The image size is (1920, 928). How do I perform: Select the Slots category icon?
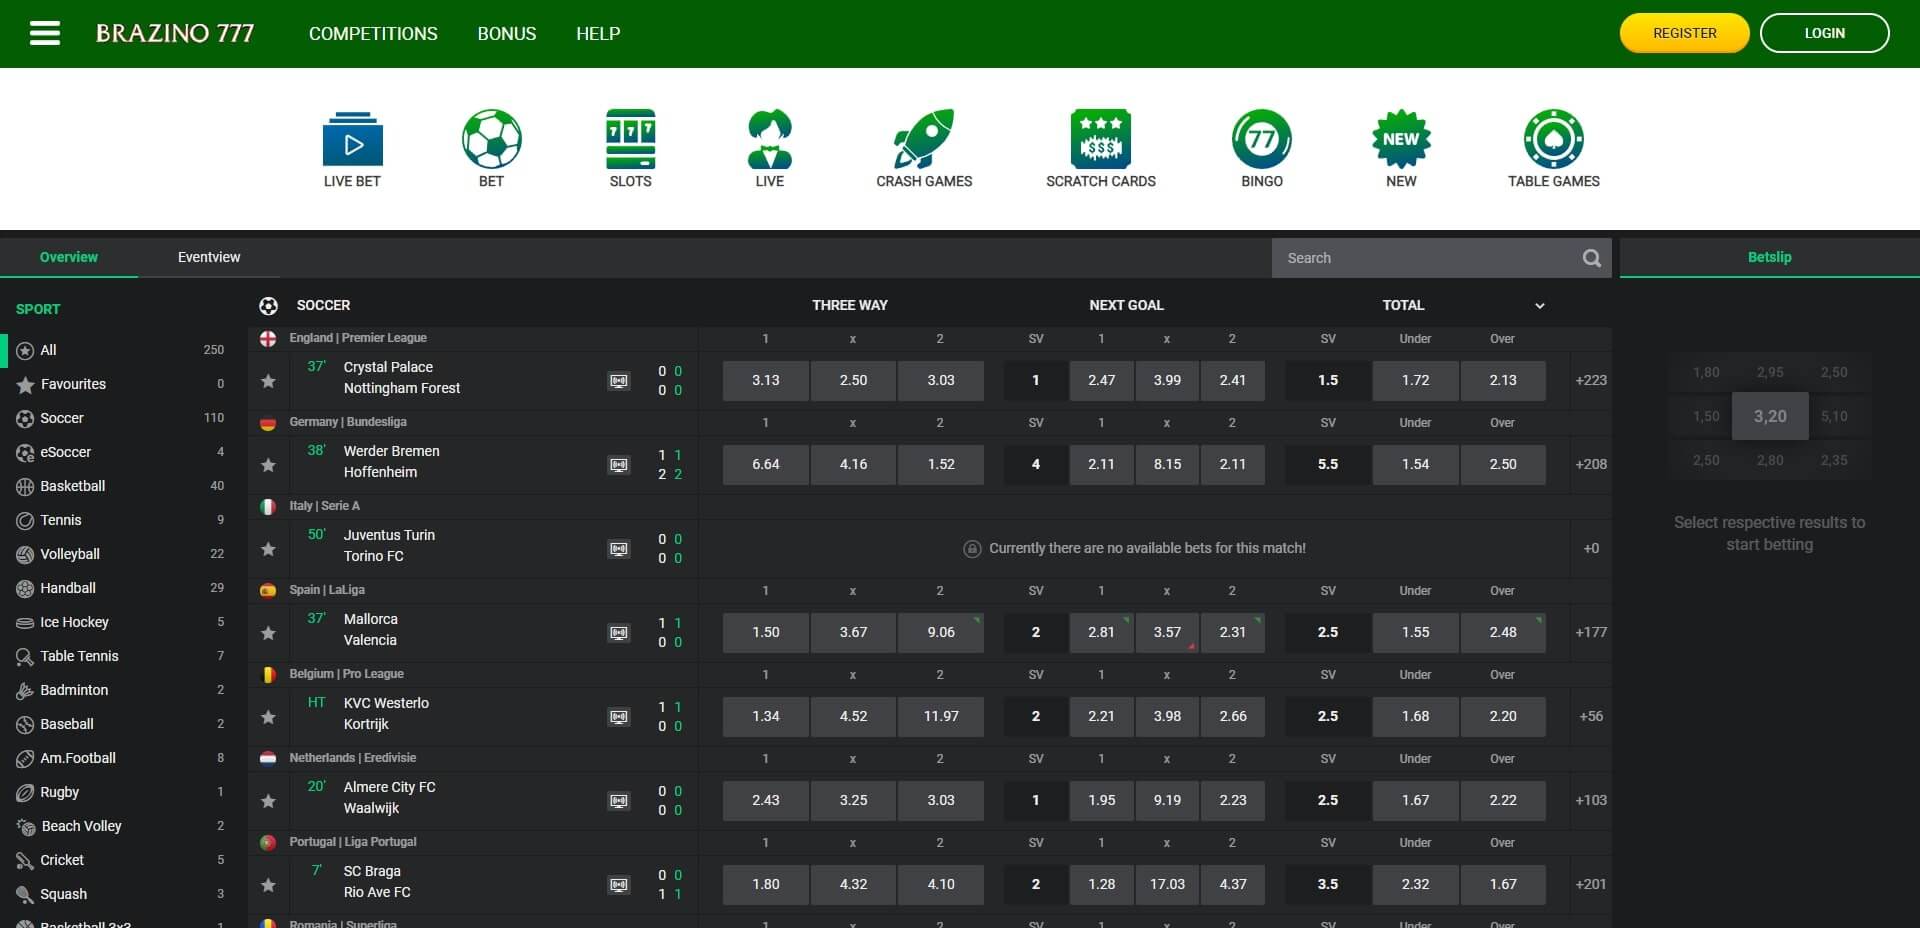pyautogui.click(x=630, y=147)
